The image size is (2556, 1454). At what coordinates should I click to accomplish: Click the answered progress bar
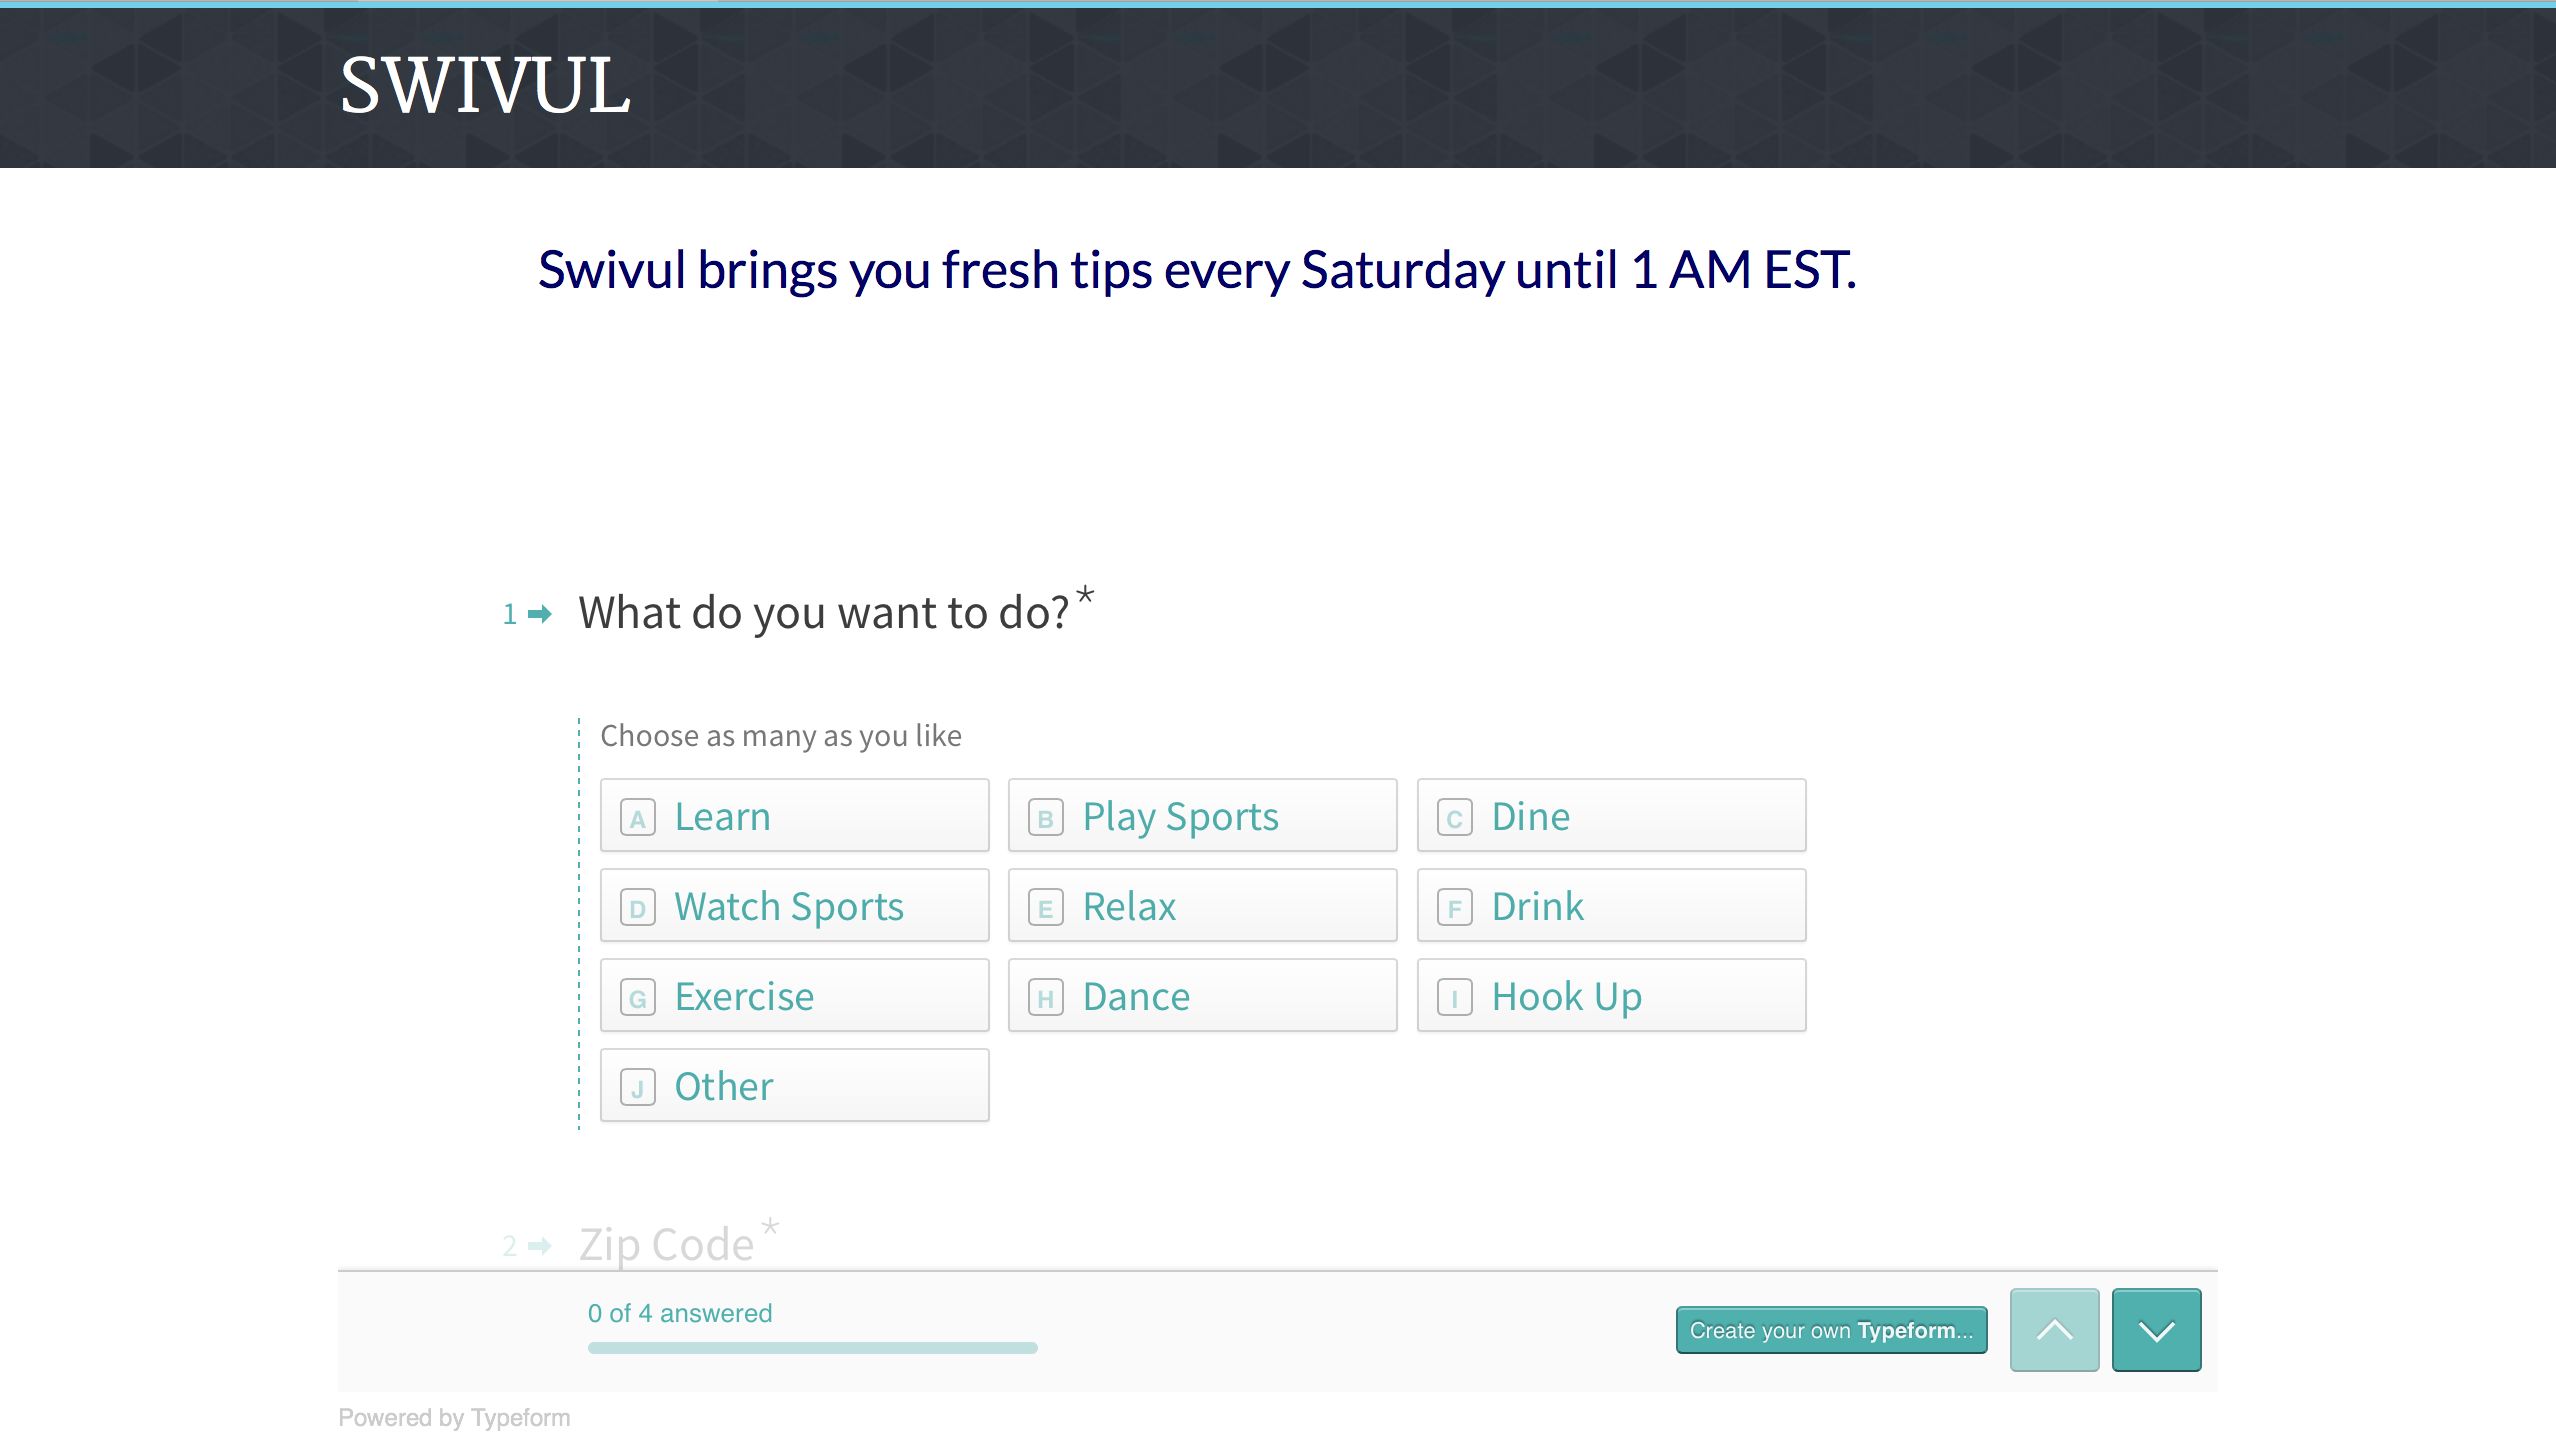point(812,1348)
